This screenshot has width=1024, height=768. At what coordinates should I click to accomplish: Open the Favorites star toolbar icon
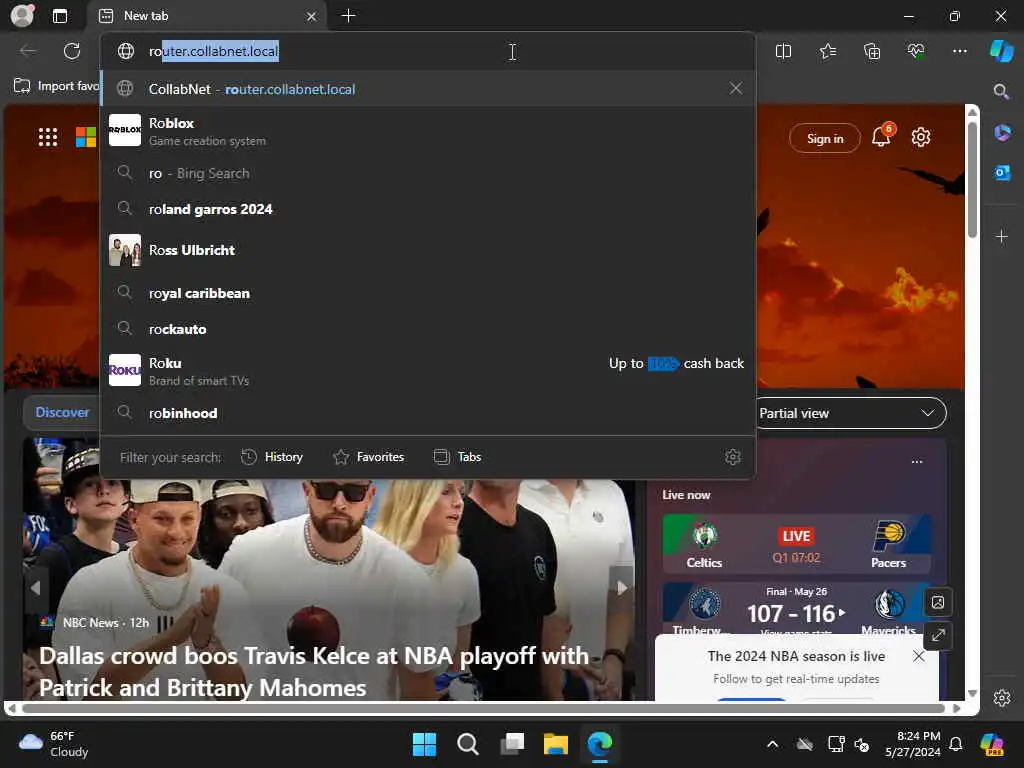(827, 51)
